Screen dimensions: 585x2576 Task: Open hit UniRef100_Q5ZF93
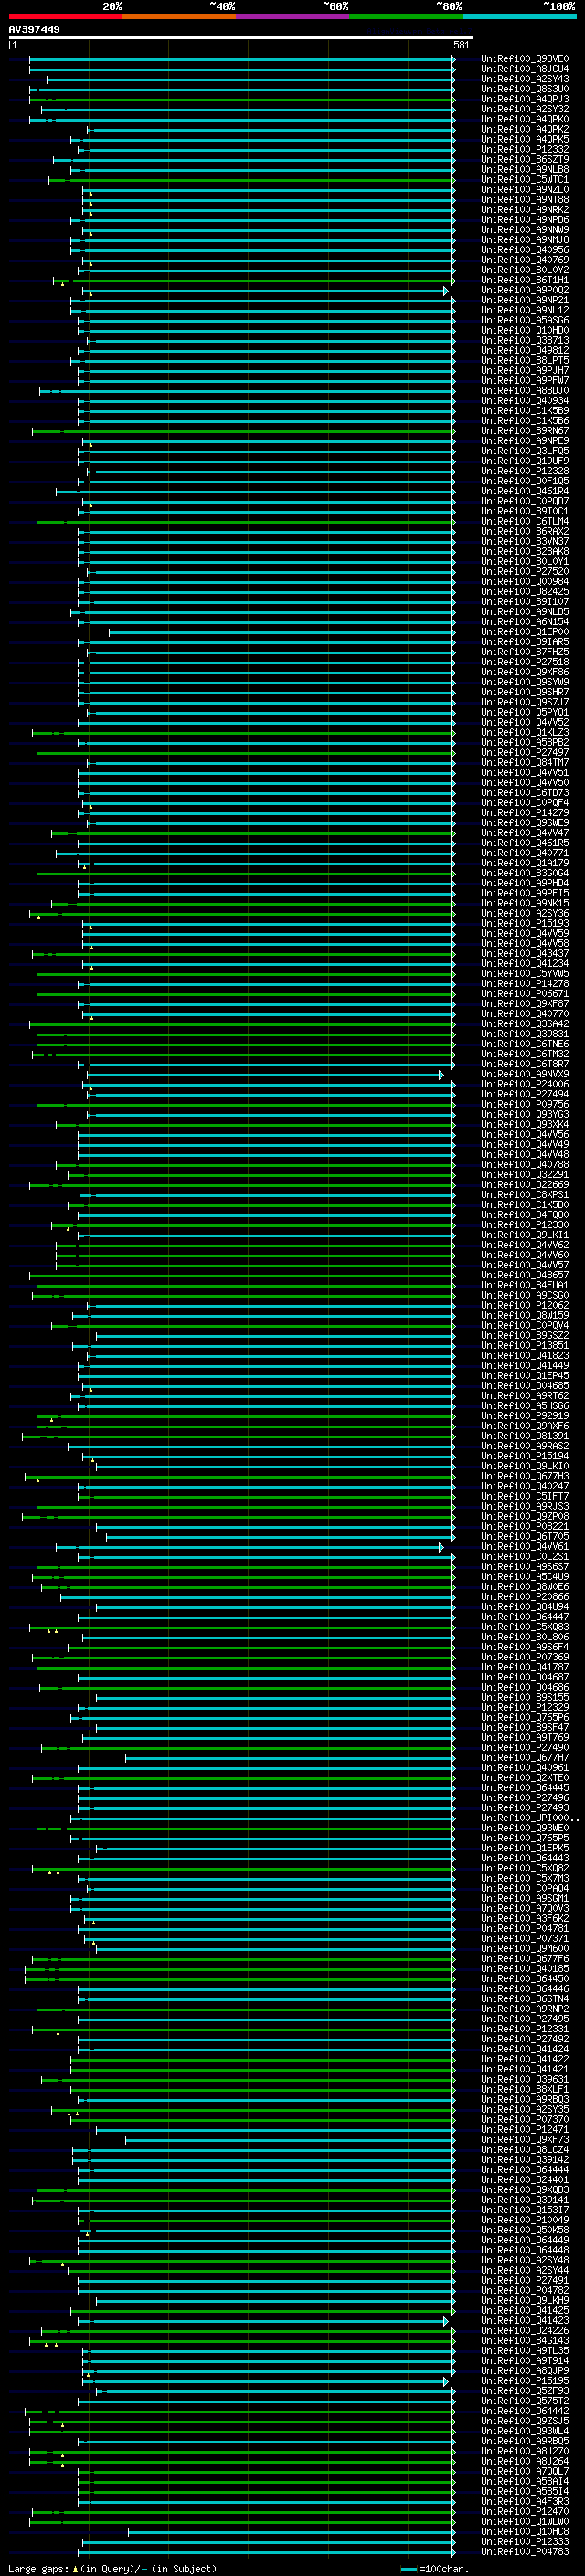click(525, 2391)
